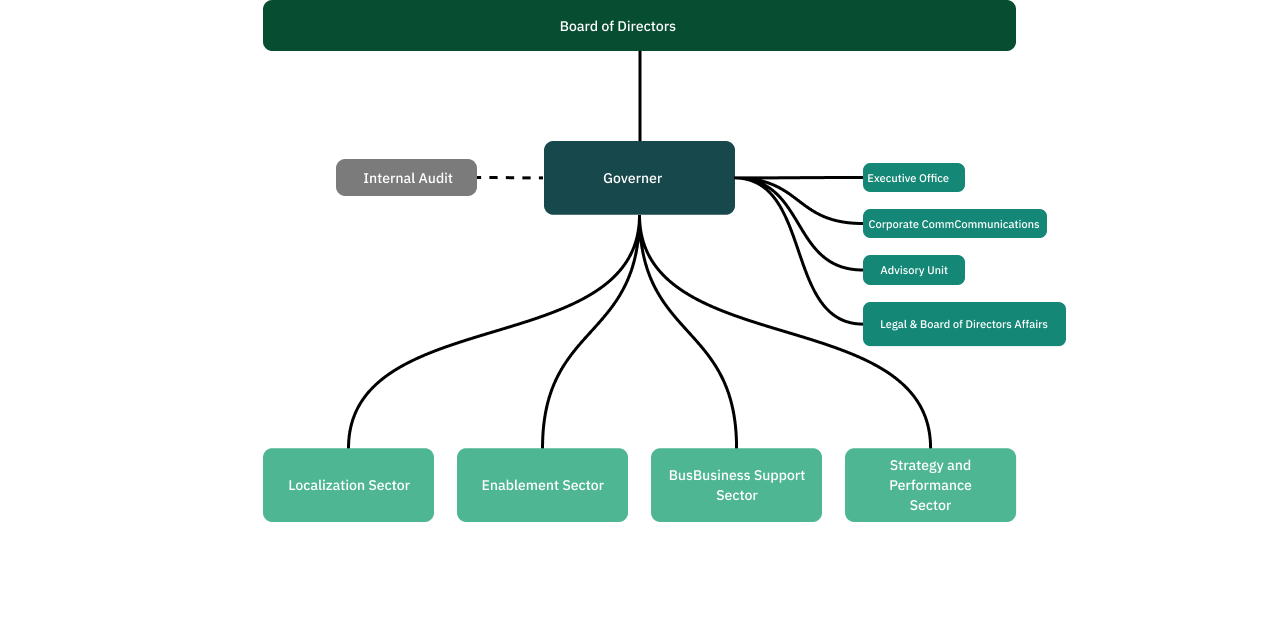
Task: Select the 'Executive Office' text label
Action: (x=908, y=178)
